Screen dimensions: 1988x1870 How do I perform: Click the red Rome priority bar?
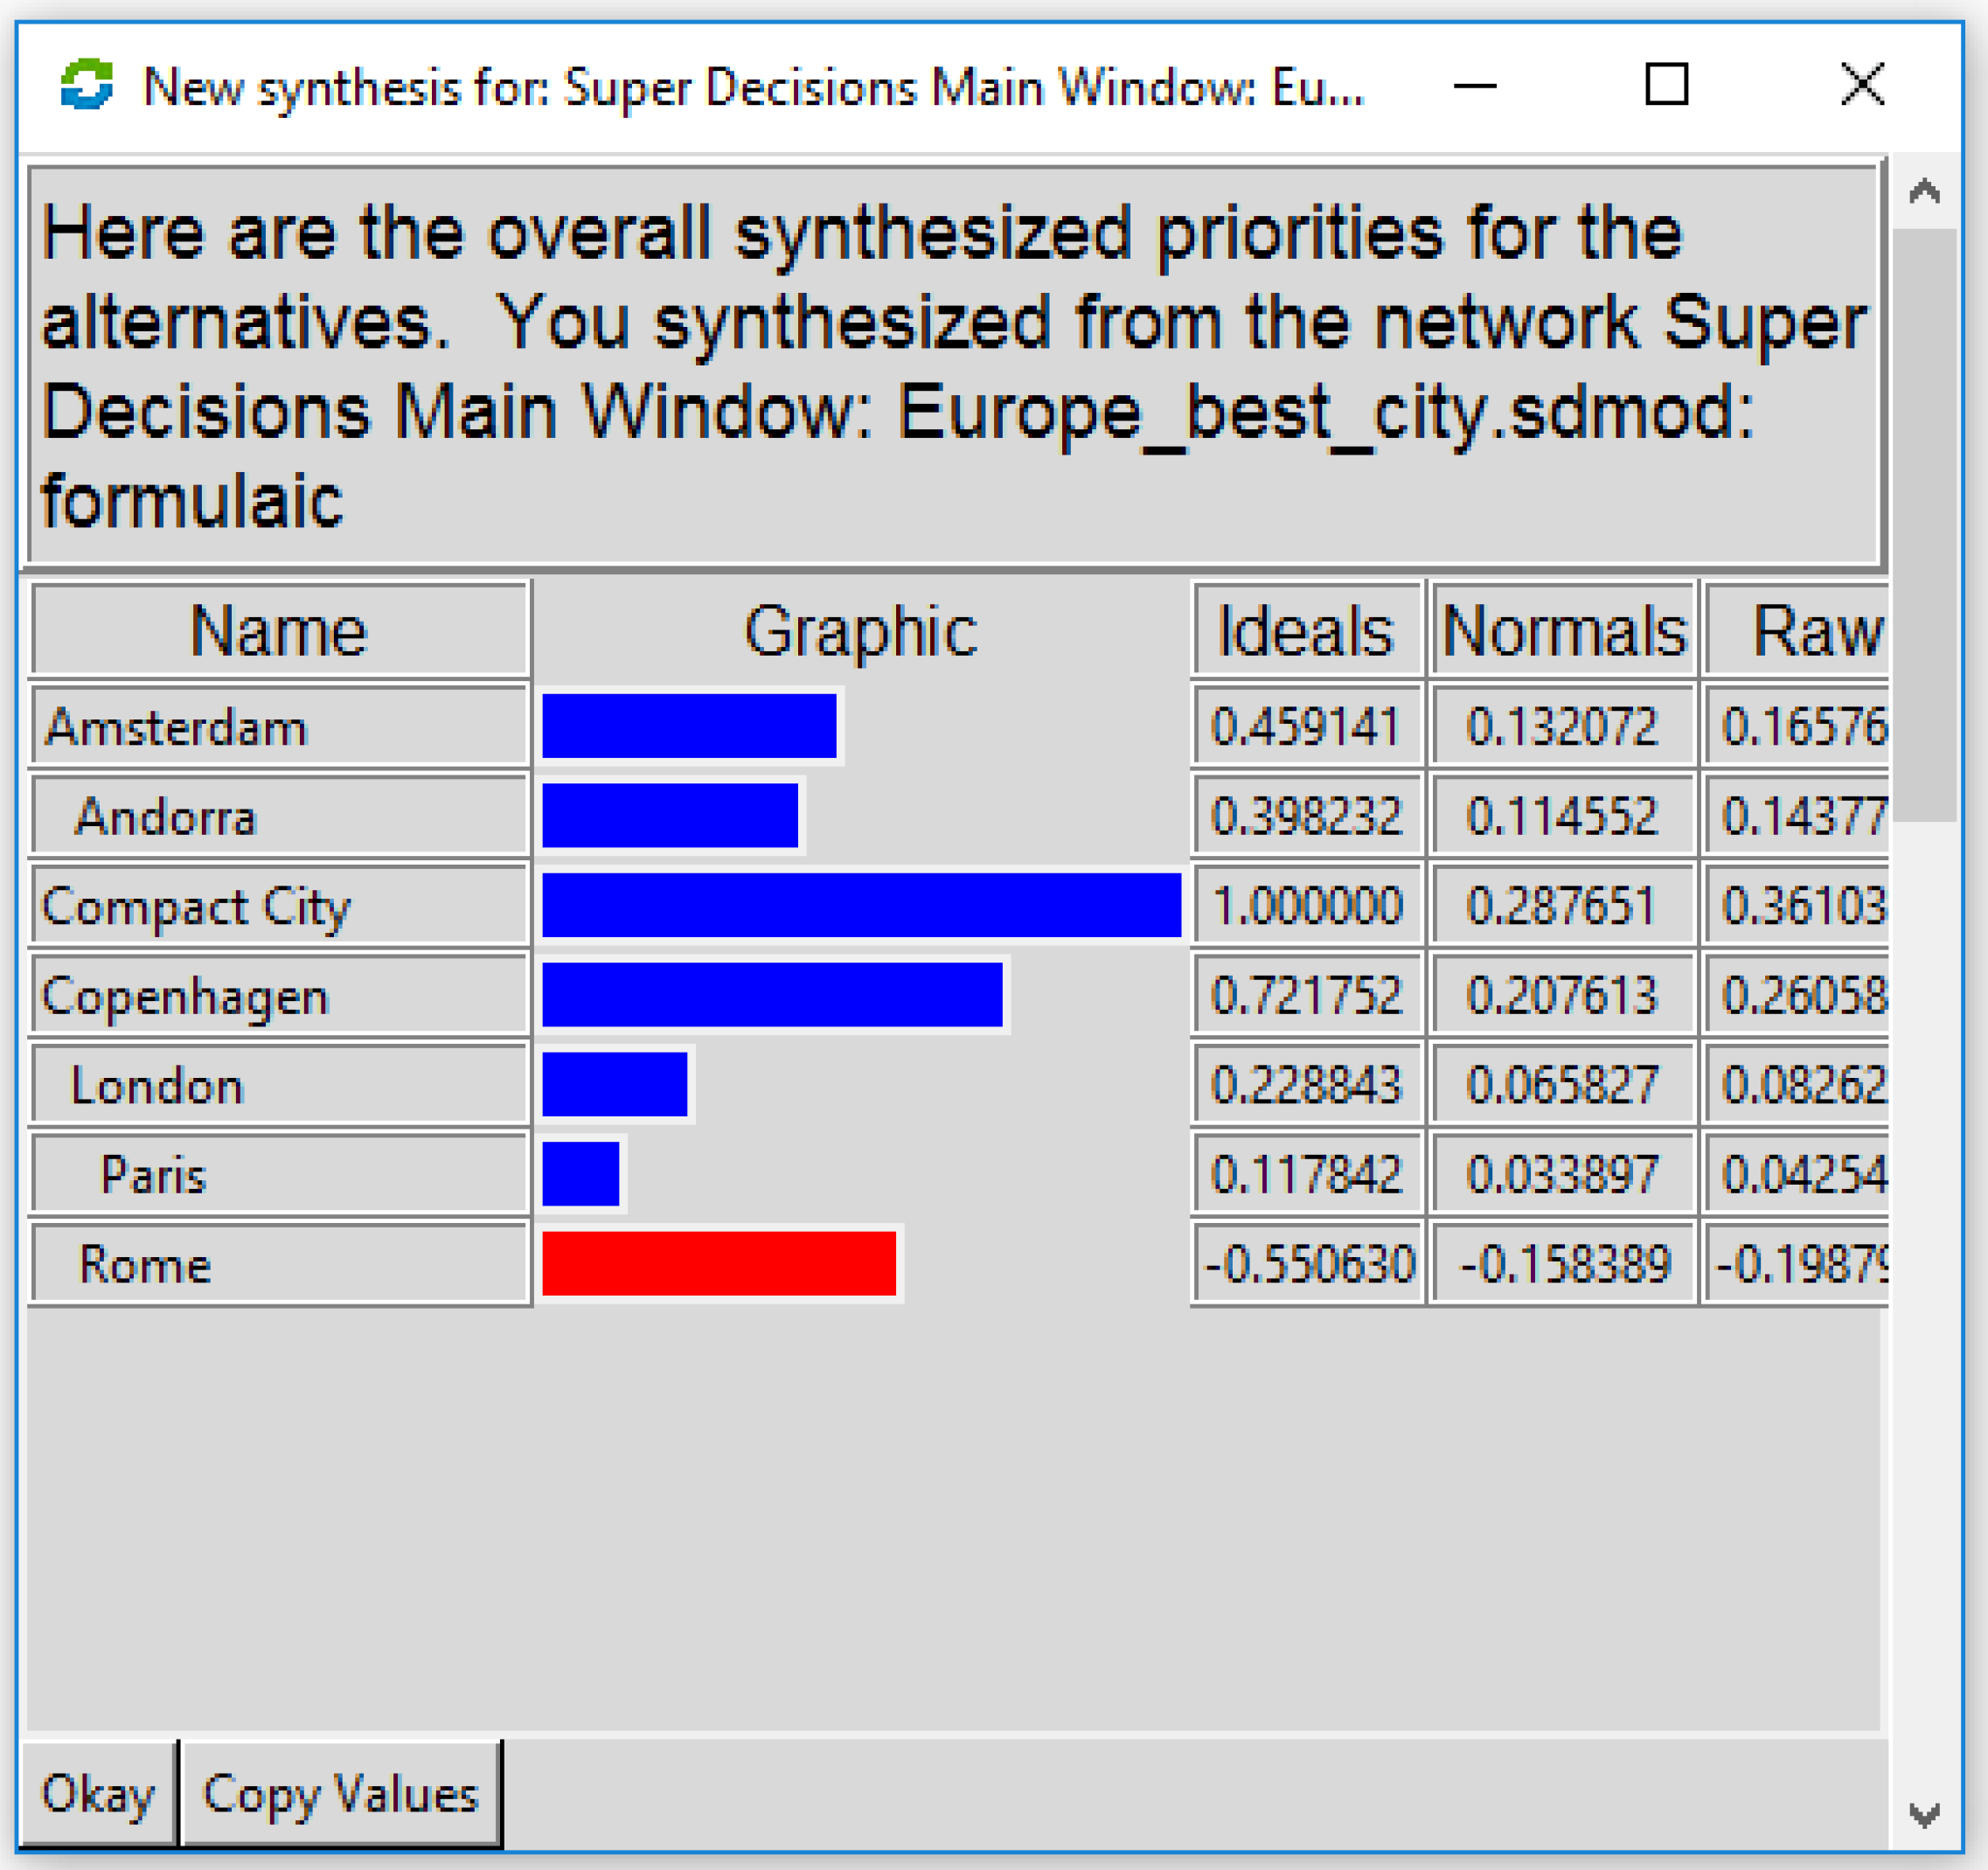(x=719, y=1263)
